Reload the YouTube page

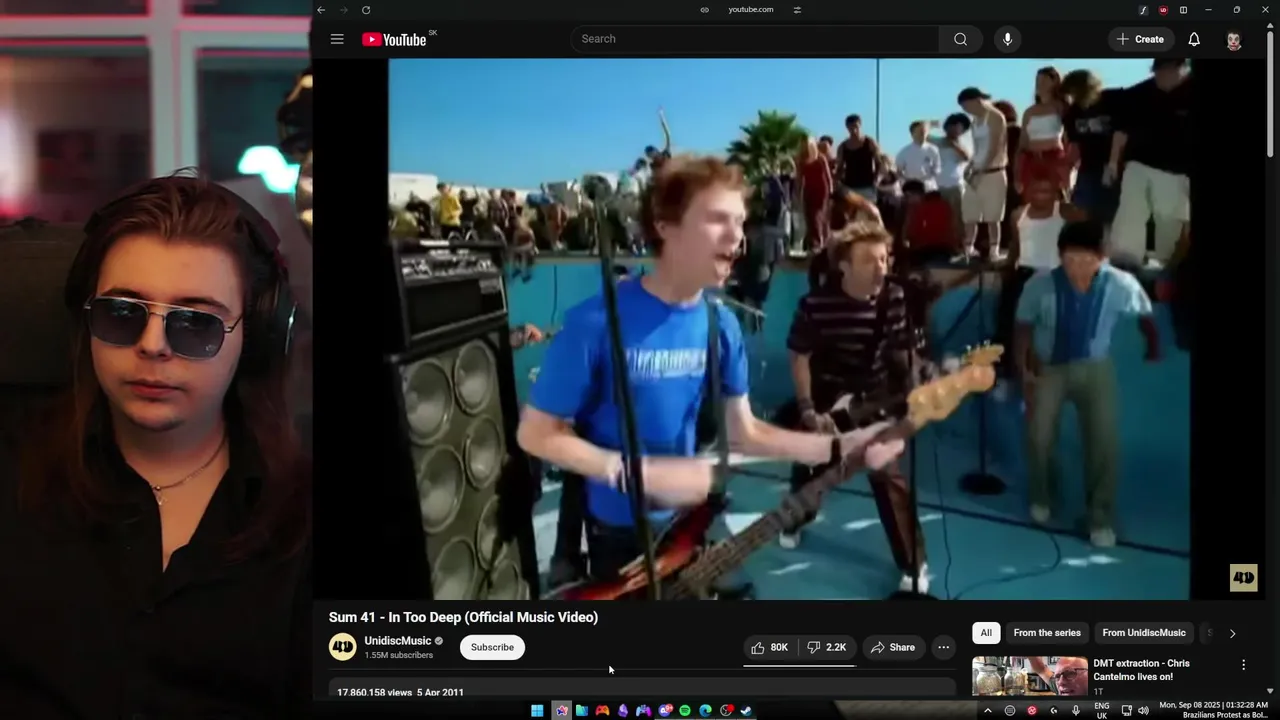366,10
